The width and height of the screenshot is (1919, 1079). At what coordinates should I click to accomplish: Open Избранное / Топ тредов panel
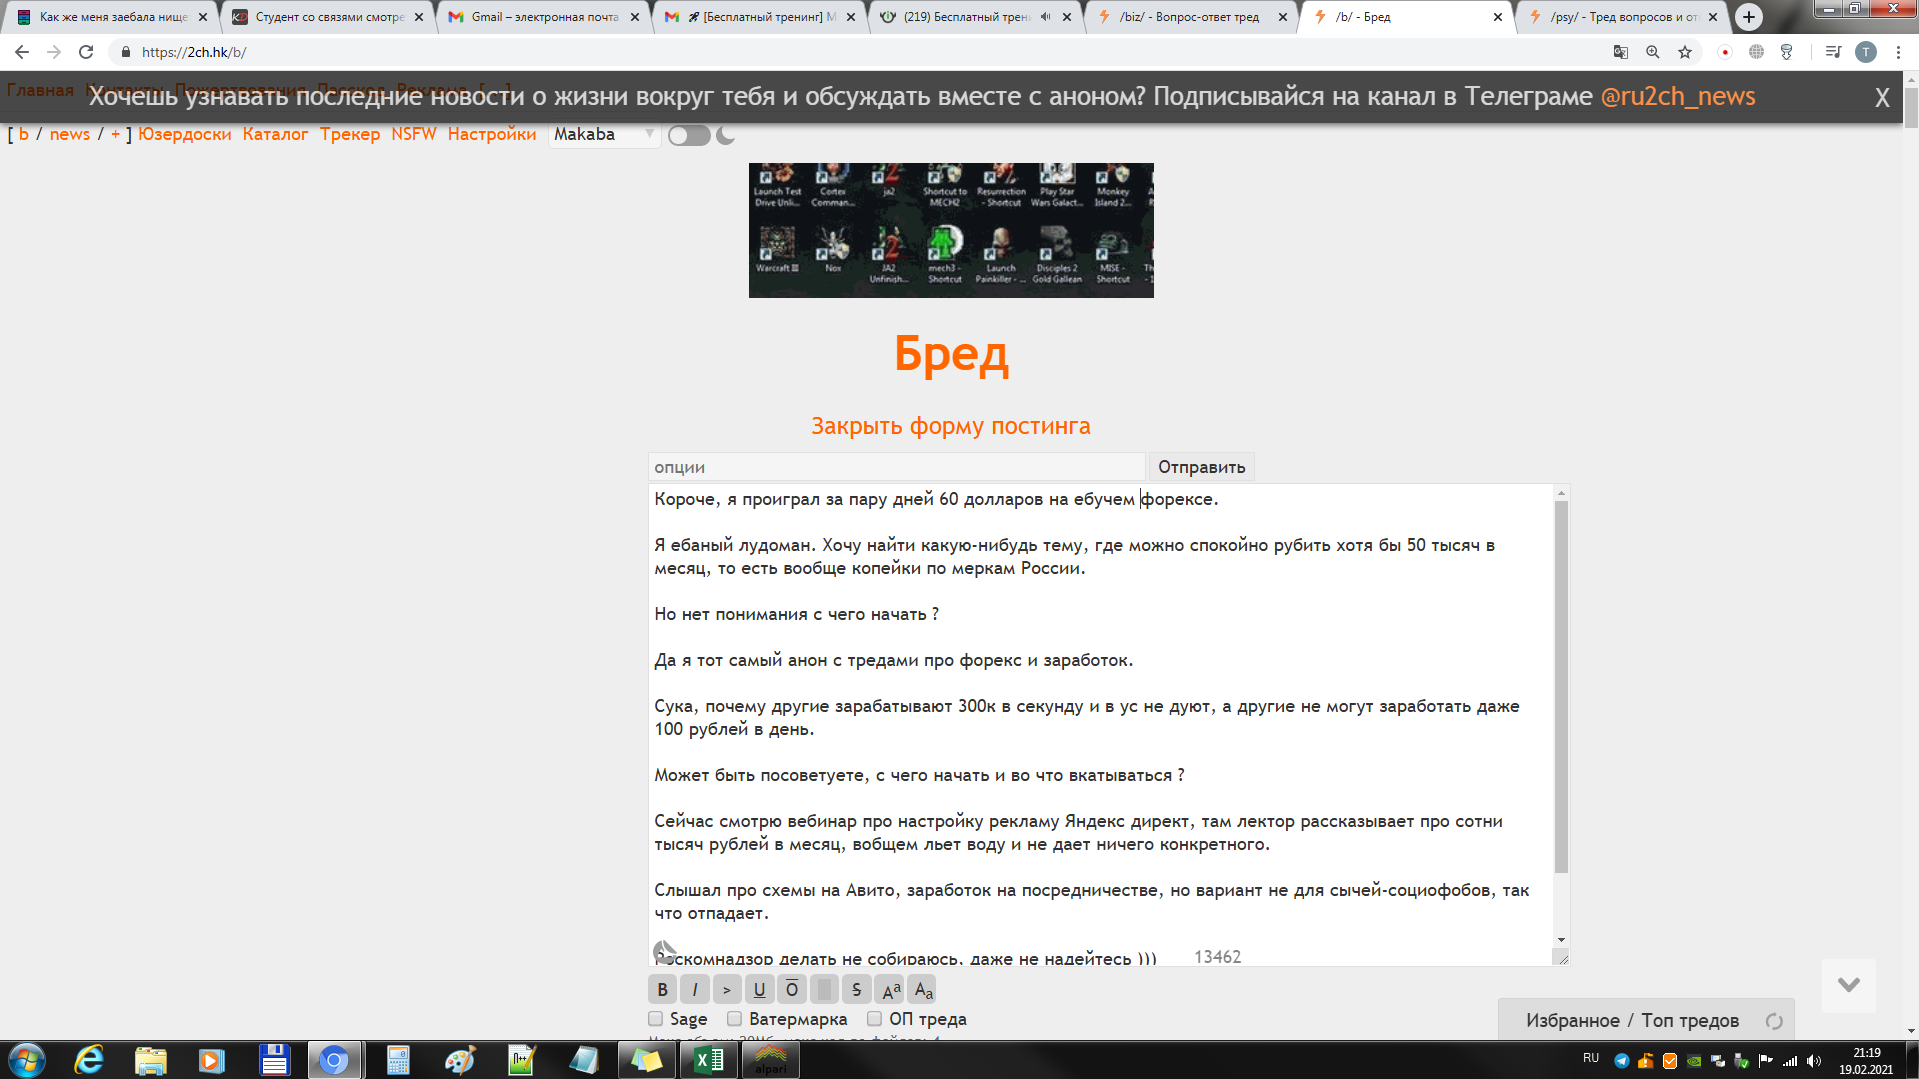click(x=1632, y=1020)
